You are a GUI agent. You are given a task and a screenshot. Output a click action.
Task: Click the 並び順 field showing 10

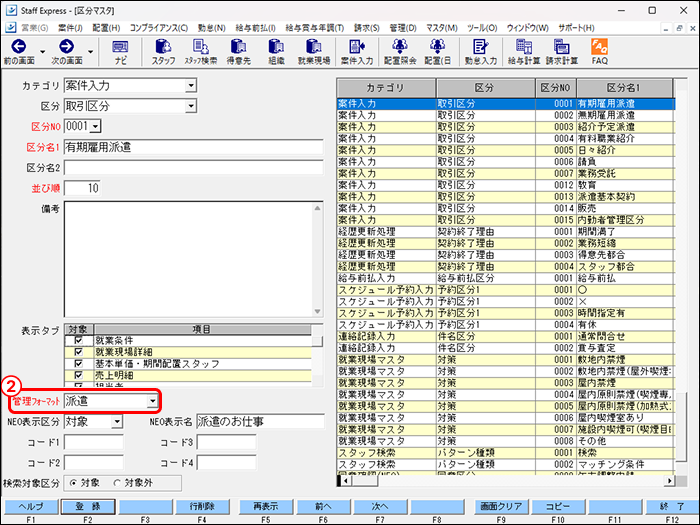click(82, 188)
